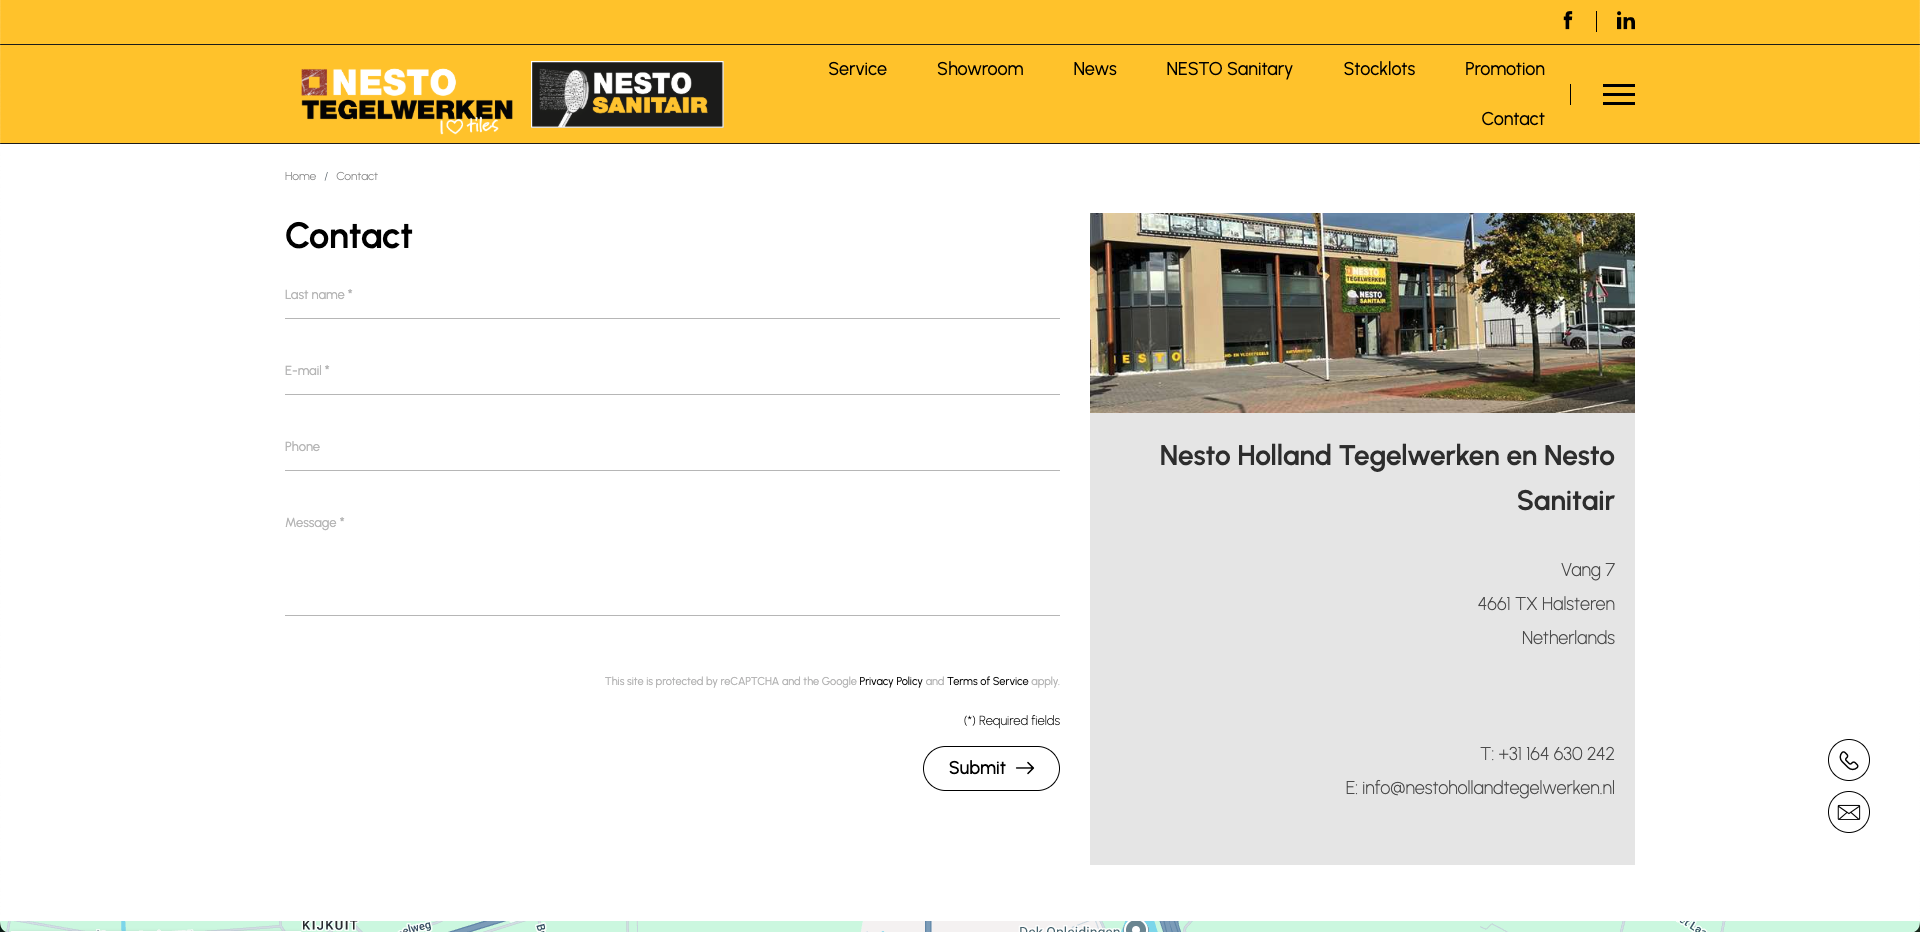Go to the Showroom page
The height and width of the screenshot is (932, 1920).
[x=979, y=69]
